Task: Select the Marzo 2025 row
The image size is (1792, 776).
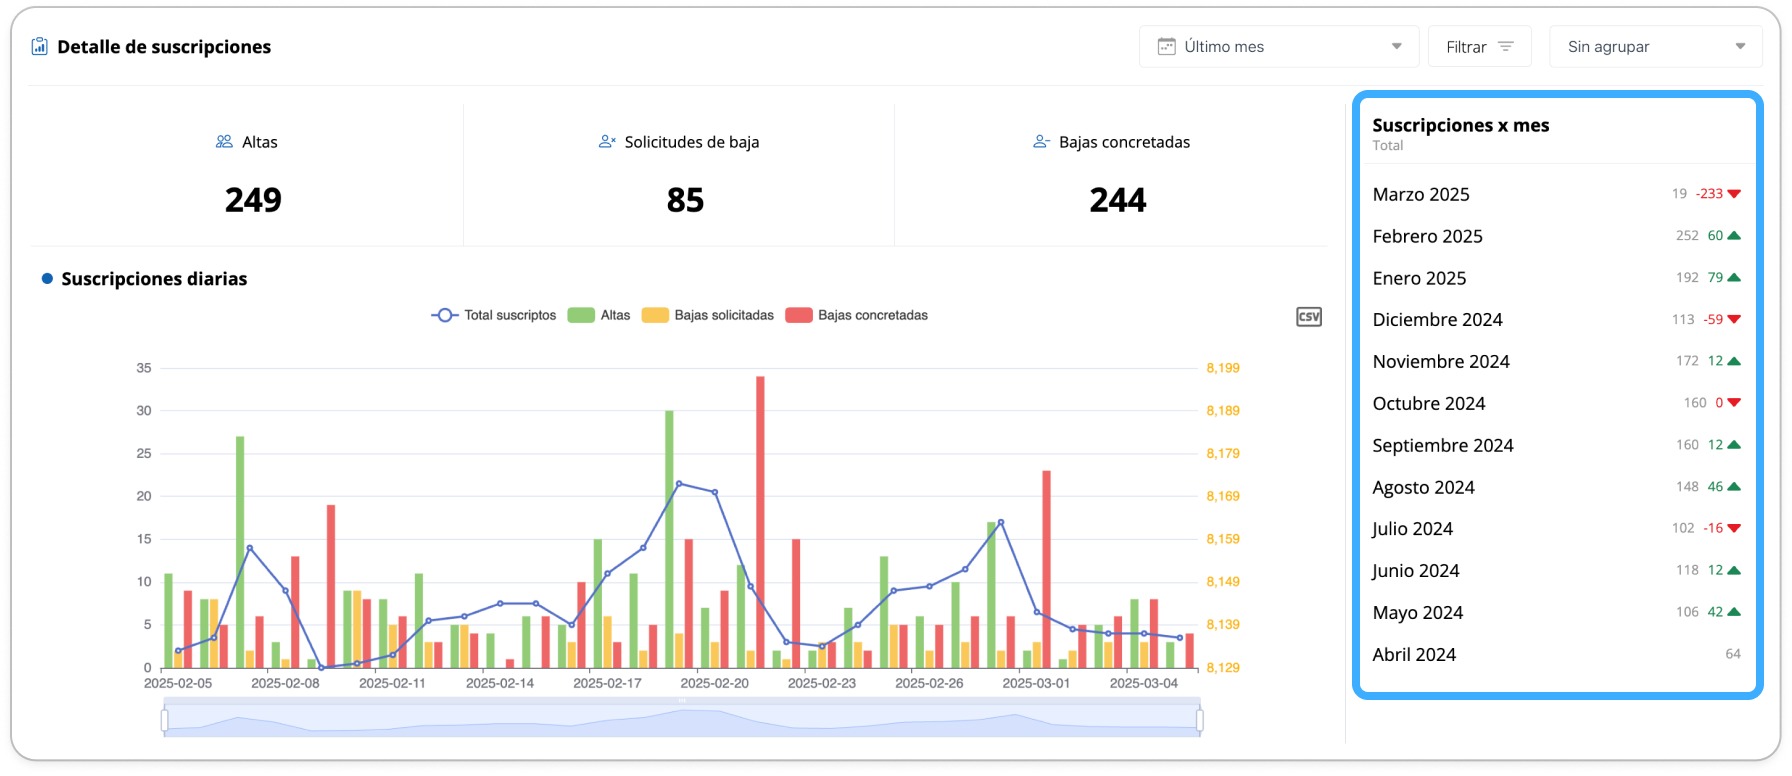Action: [x=1556, y=194]
